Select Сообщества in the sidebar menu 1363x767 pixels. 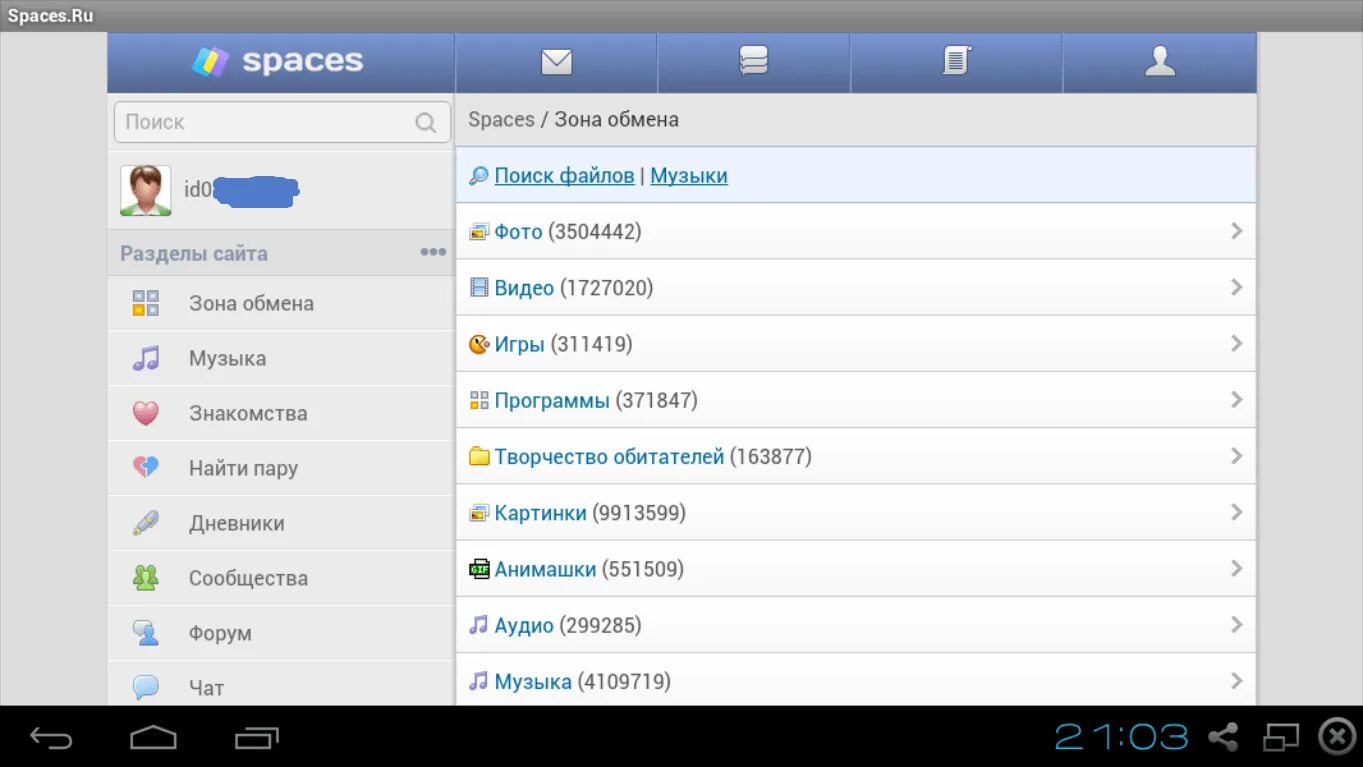point(281,578)
